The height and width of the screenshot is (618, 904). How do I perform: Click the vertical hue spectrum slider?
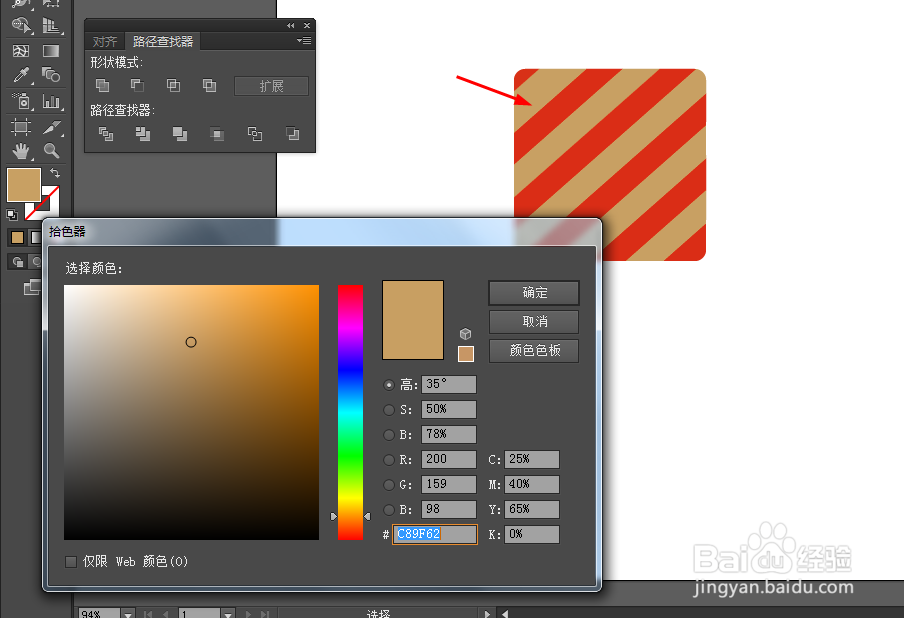[350, 412]
